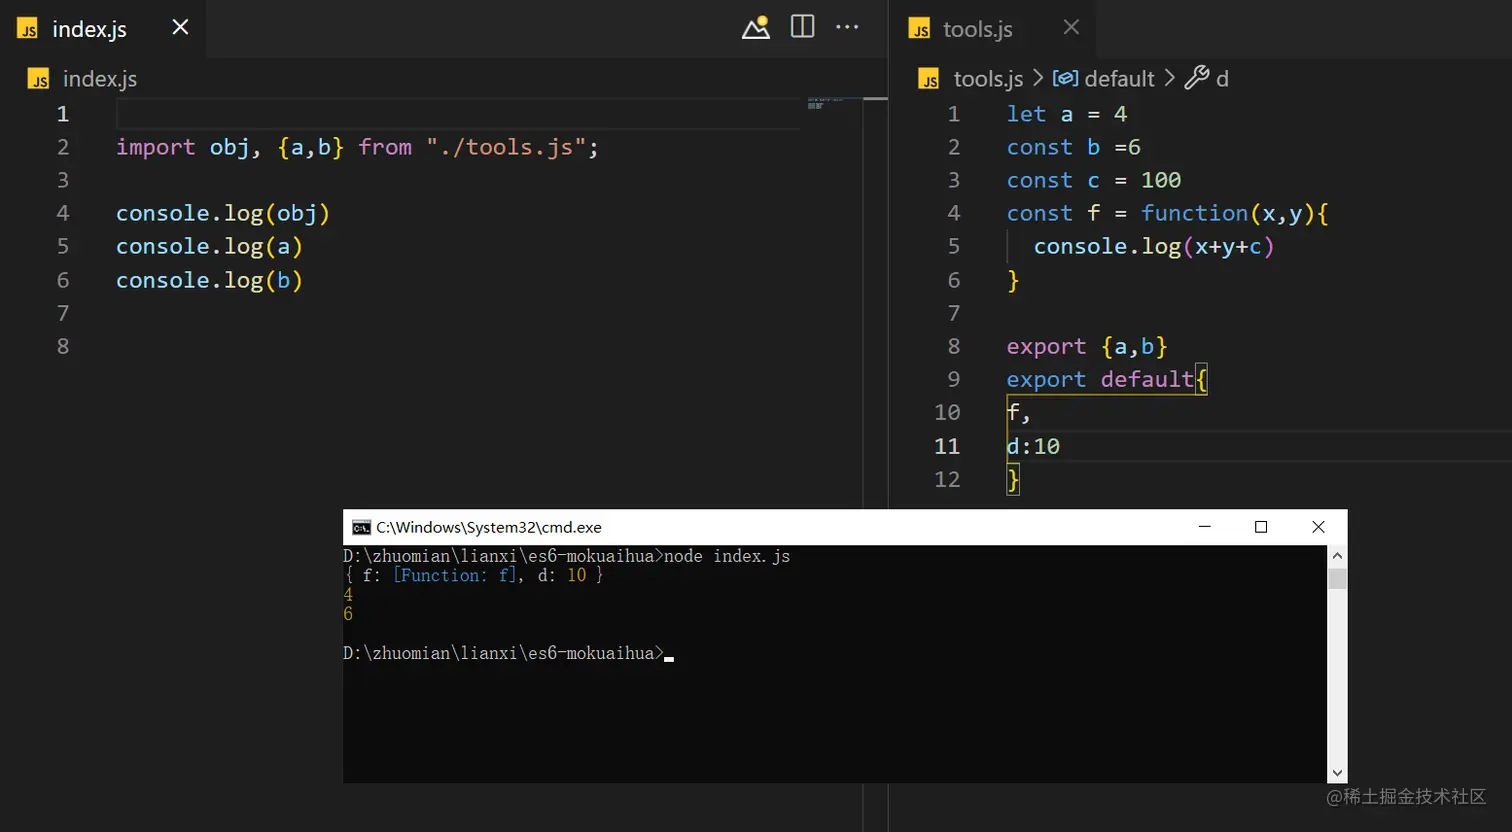
Task: Close the index.js editor tab
Action: pyautogui.click(x=180, y=27)
